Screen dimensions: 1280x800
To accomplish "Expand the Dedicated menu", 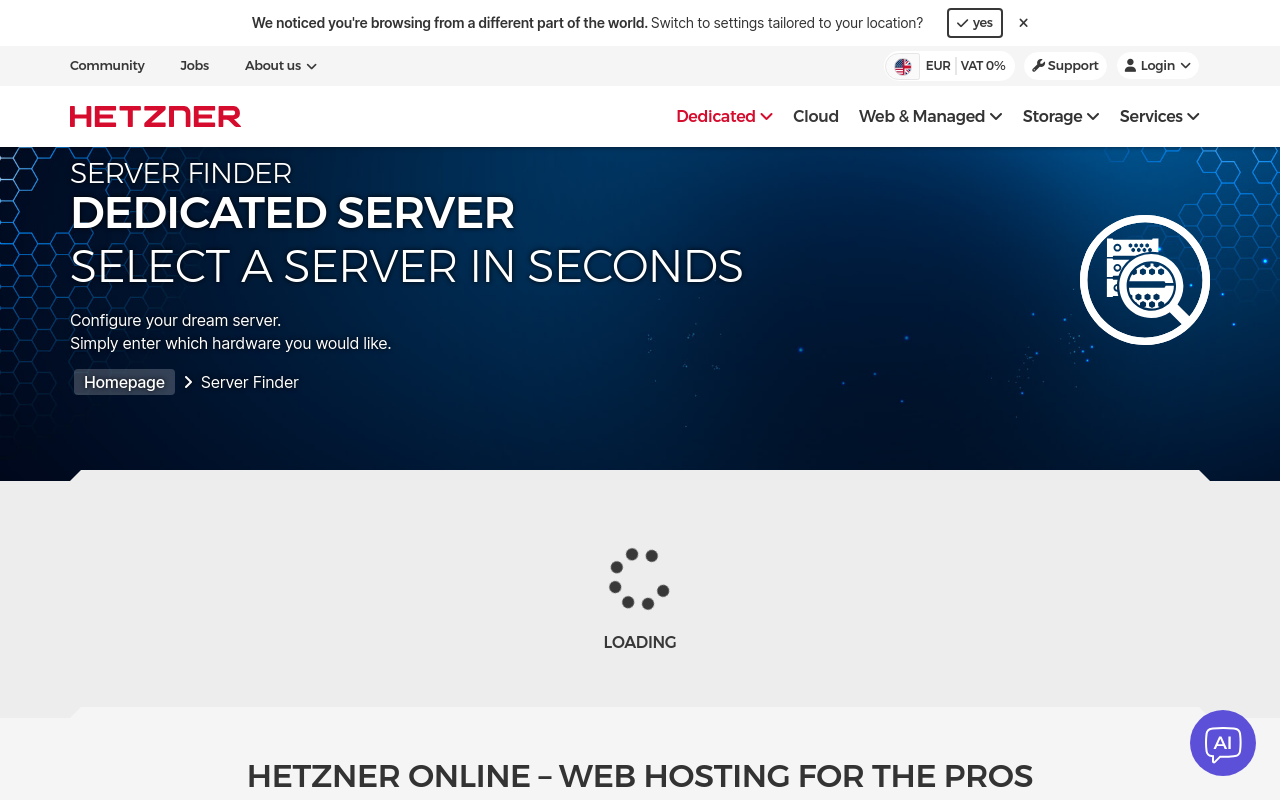I will pyautogui.click(x=724, y=116).
